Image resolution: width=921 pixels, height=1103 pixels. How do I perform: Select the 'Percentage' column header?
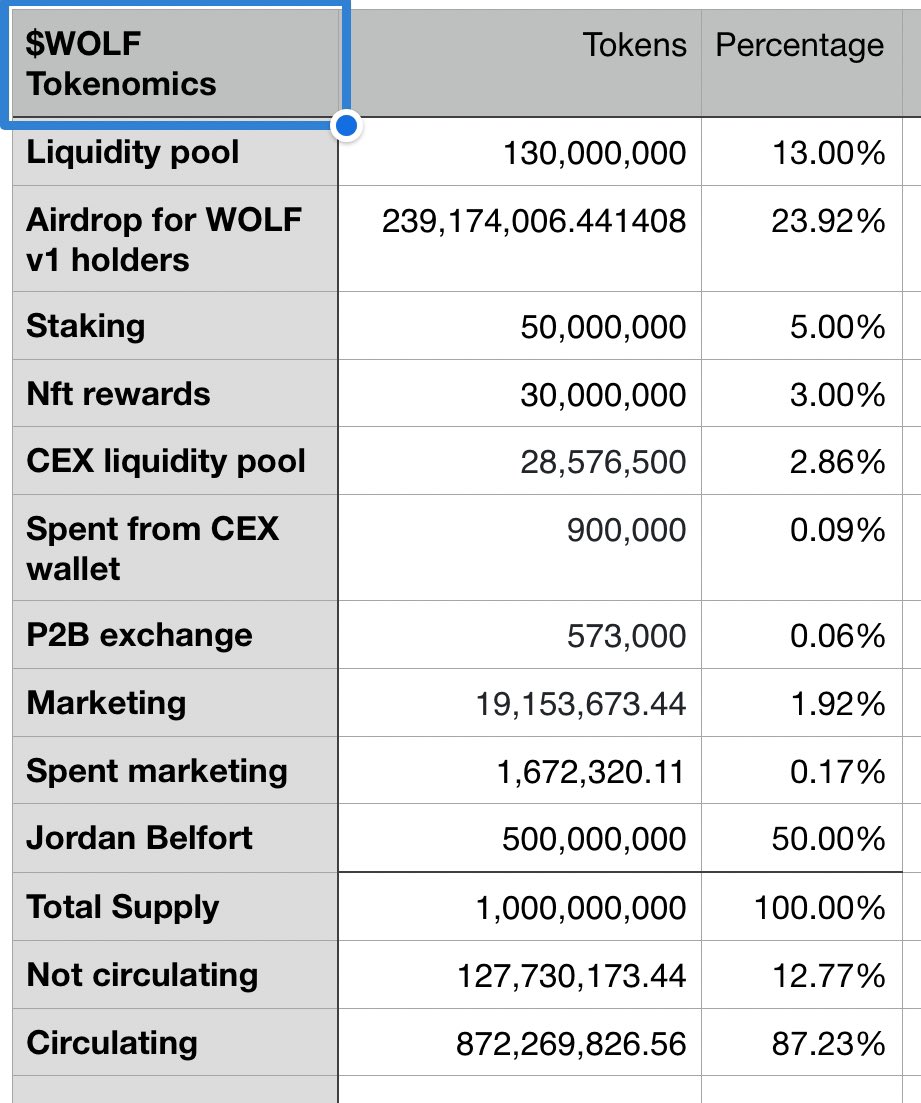click(801, 64)
